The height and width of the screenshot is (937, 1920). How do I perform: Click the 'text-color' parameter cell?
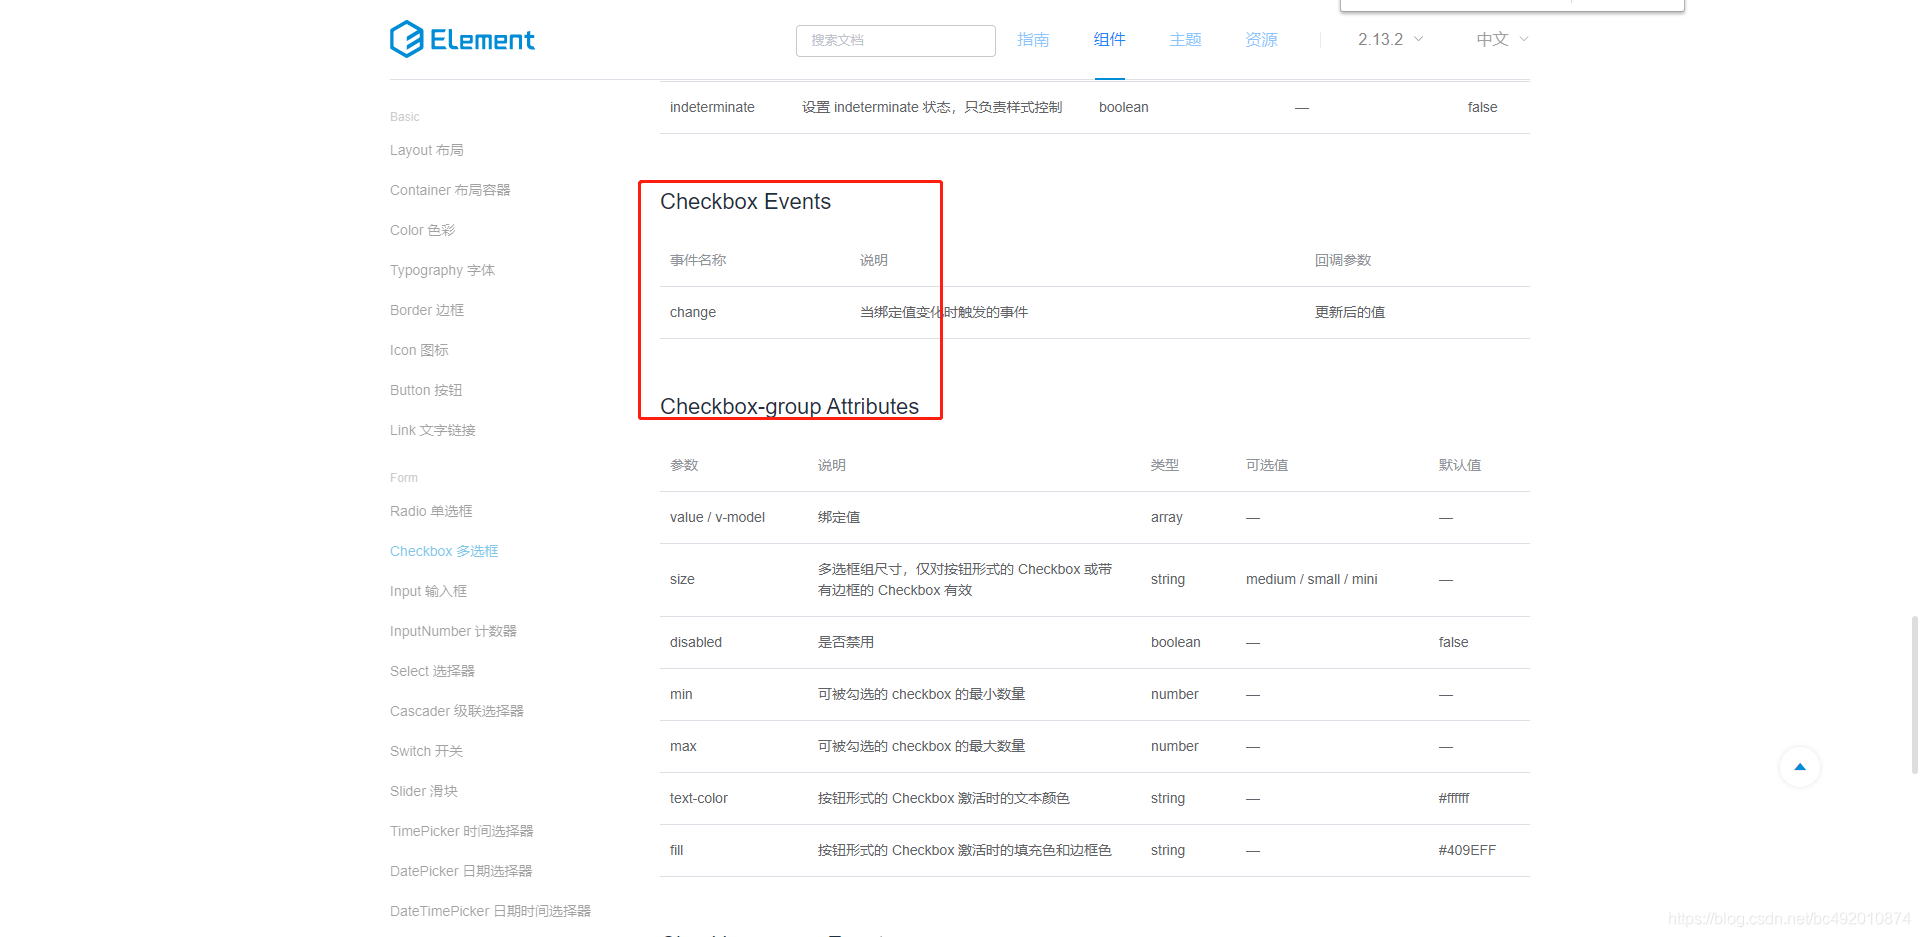(x=699, y=798)
